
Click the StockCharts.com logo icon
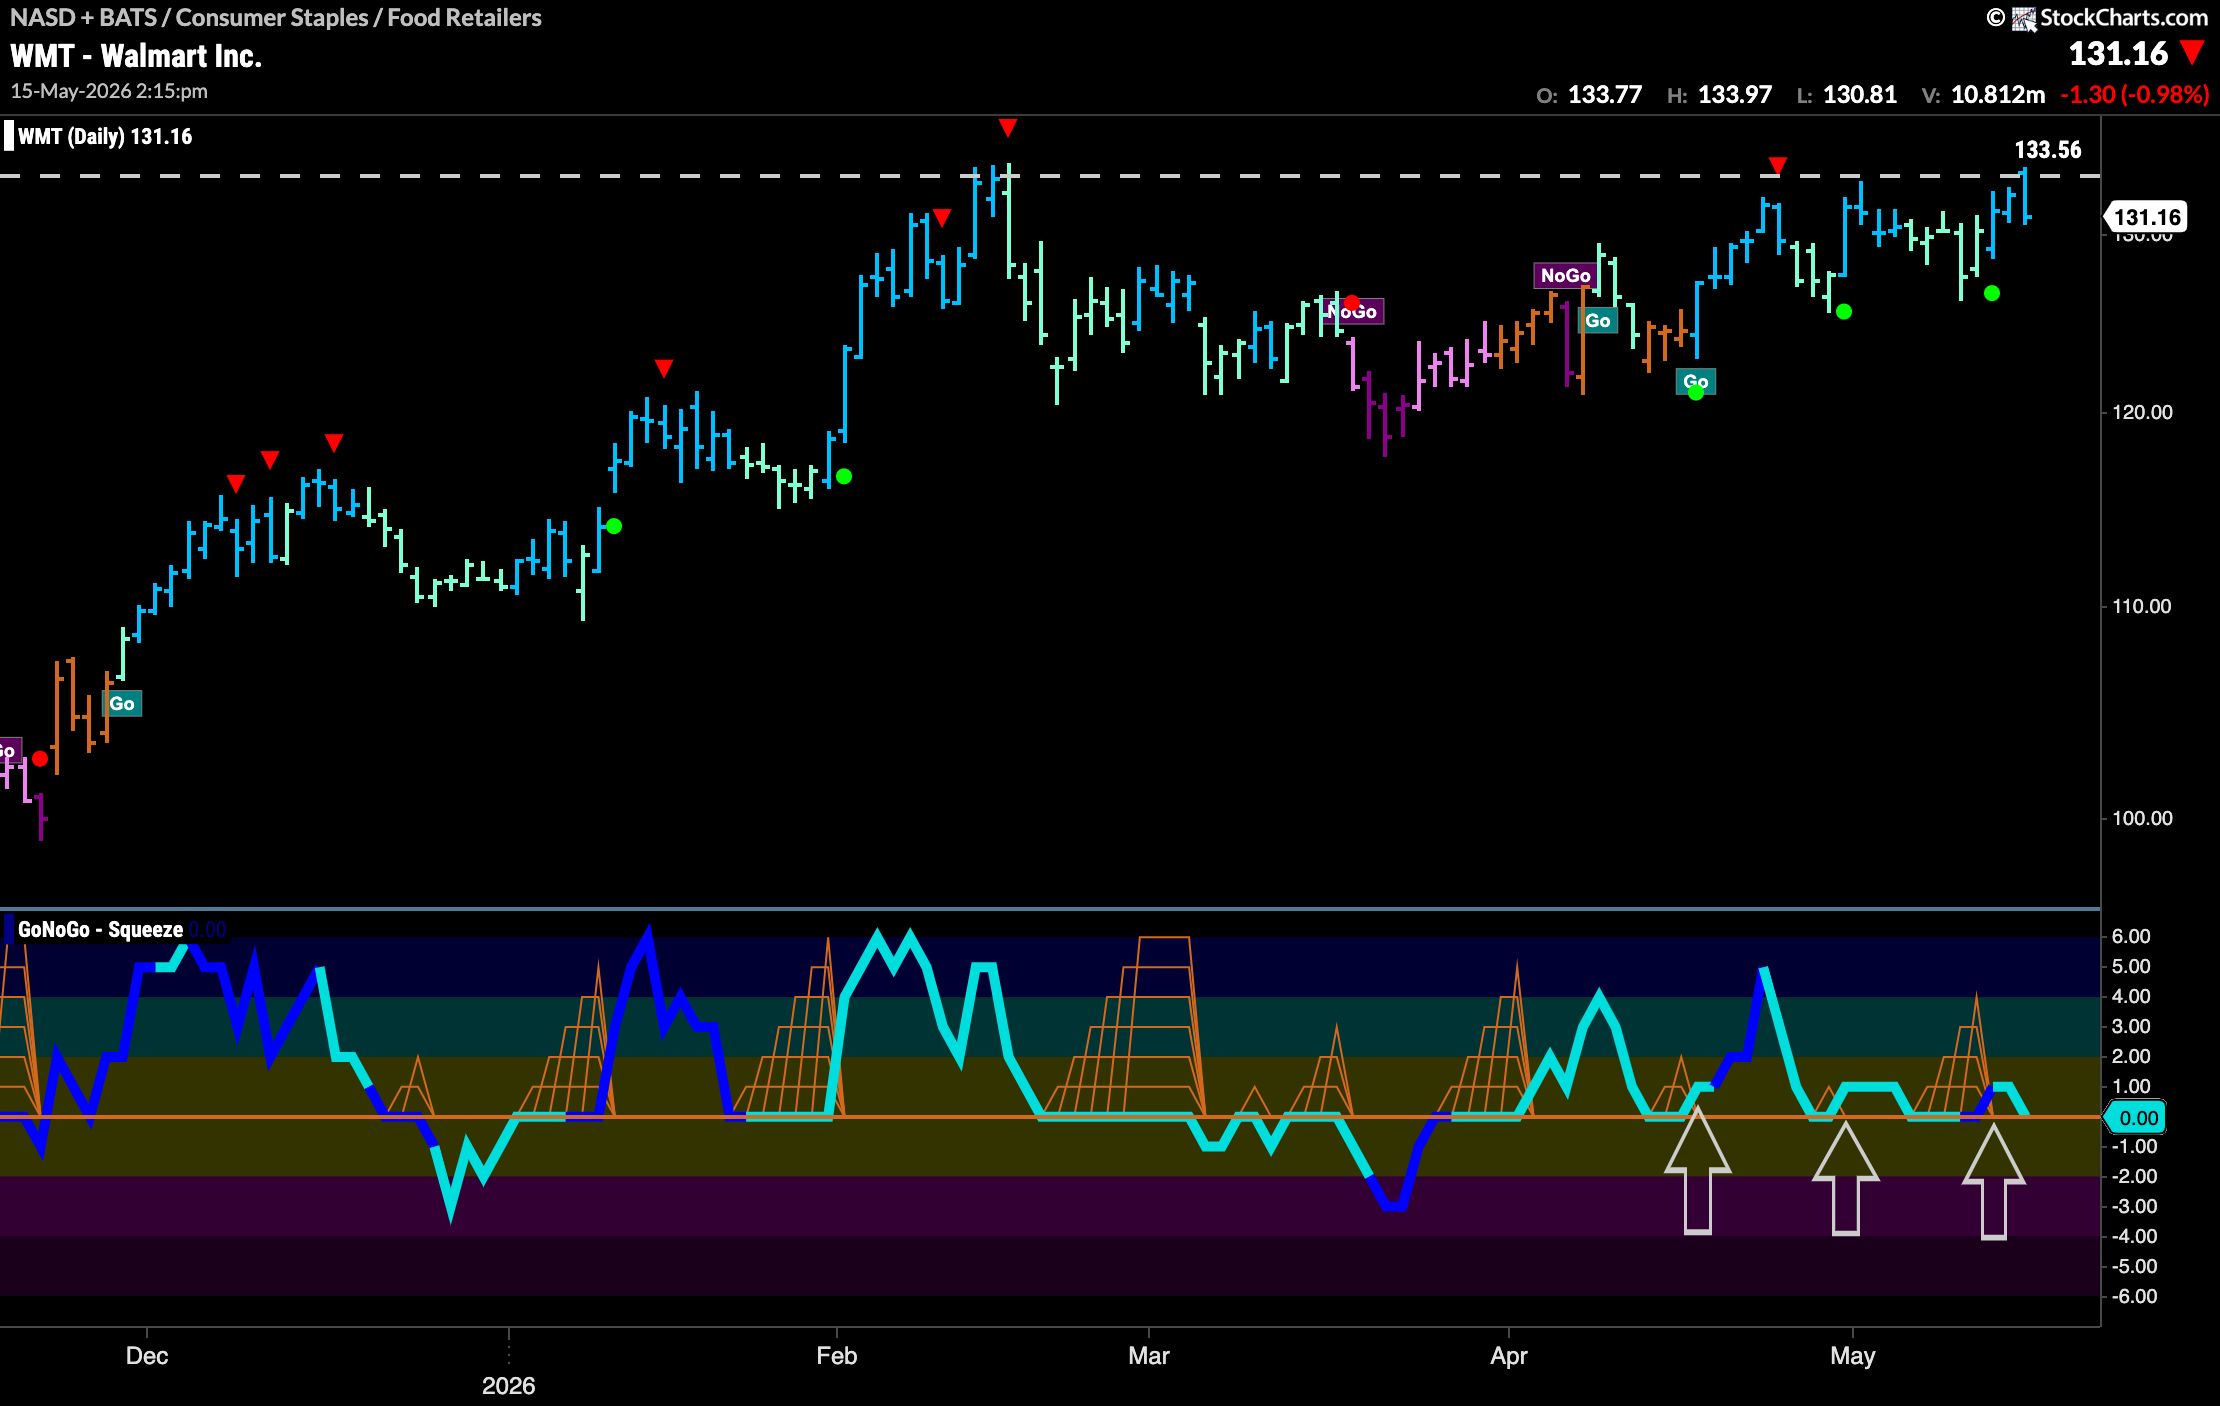pos(2023,18)
